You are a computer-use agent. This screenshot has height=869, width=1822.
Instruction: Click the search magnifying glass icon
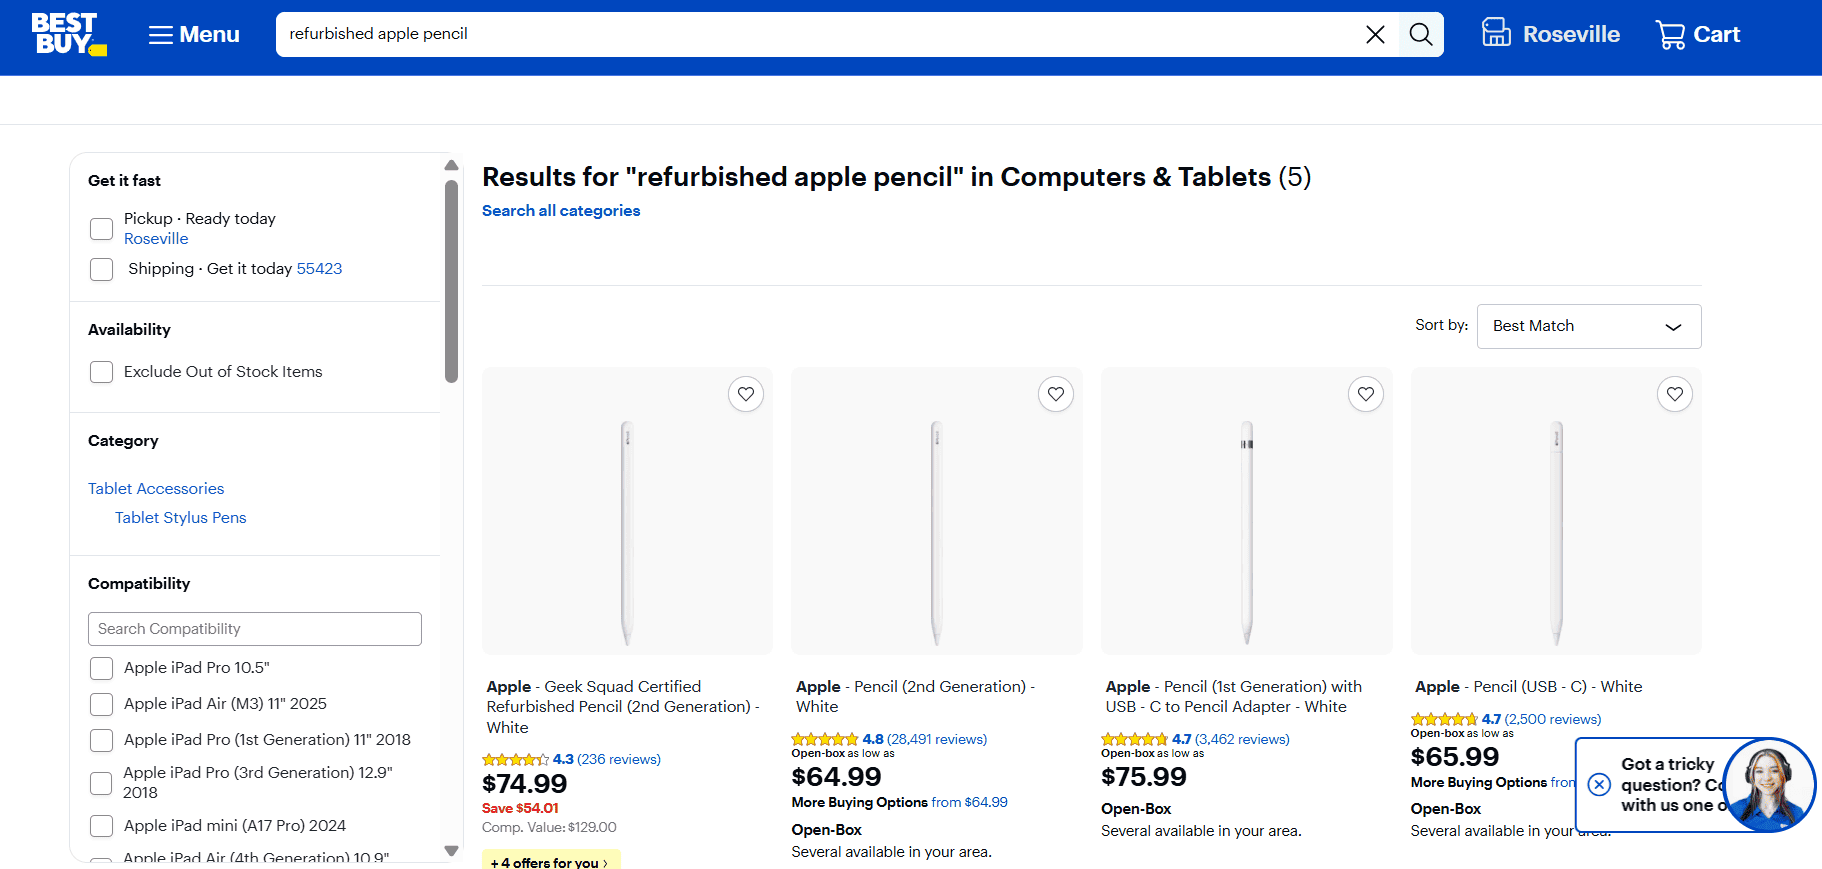point(1420,33)
